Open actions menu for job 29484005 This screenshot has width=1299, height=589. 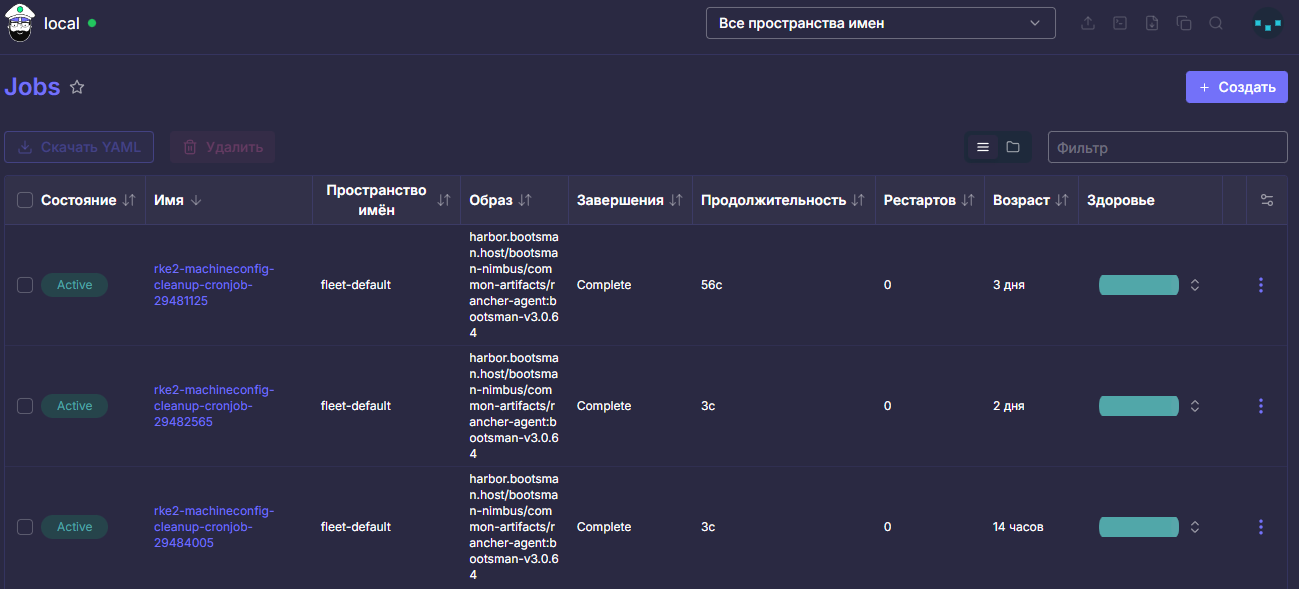[1260, 527]
